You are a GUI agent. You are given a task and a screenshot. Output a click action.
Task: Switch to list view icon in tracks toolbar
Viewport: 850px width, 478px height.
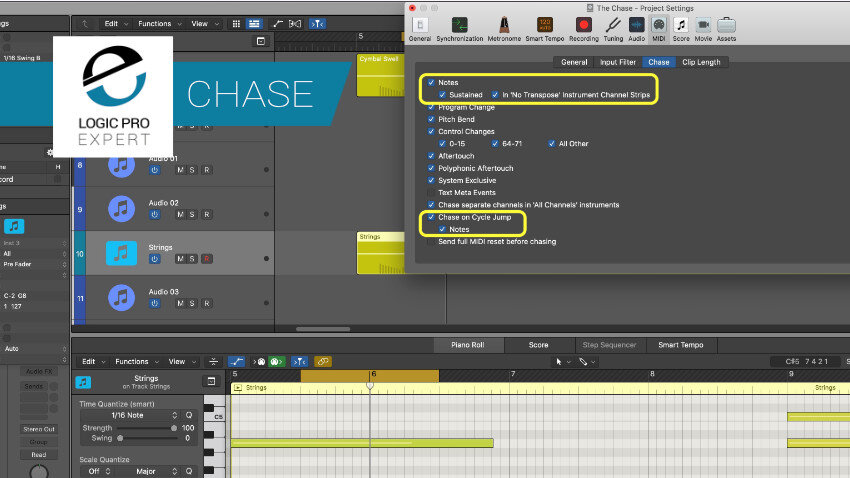tap(254, 24)
